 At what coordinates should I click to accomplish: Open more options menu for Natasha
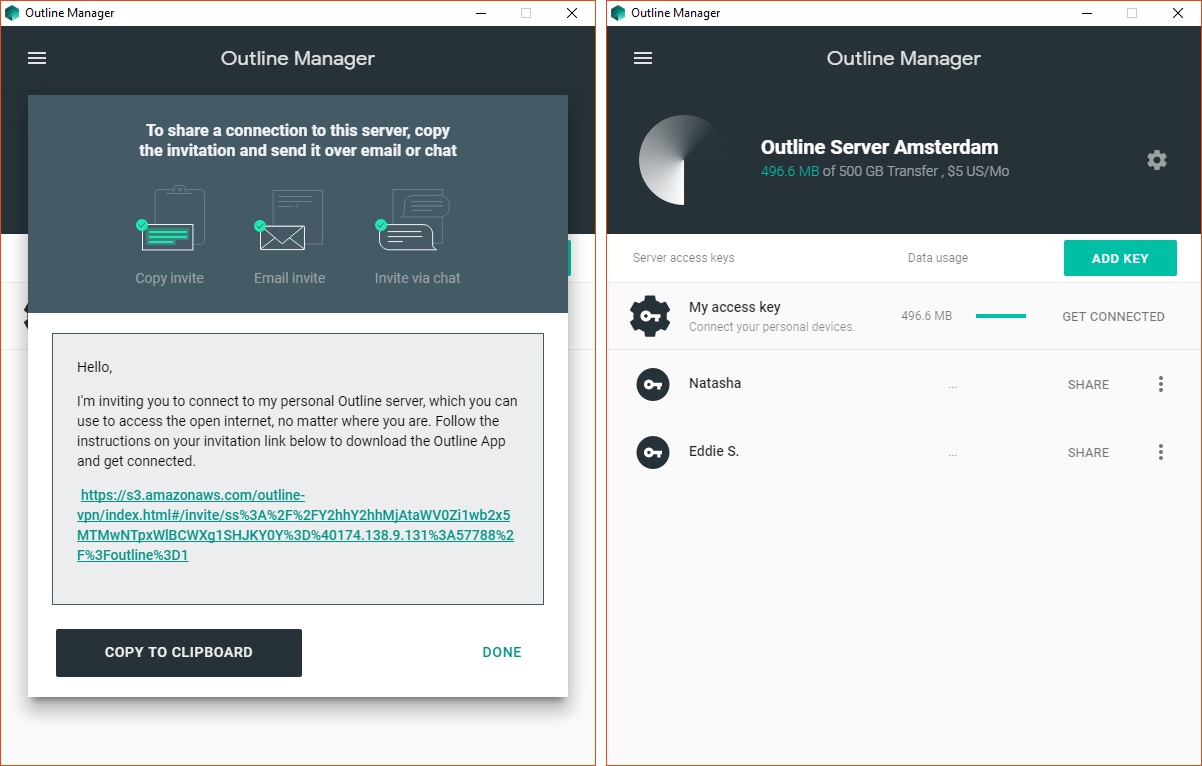click(x=1161, y=384)
